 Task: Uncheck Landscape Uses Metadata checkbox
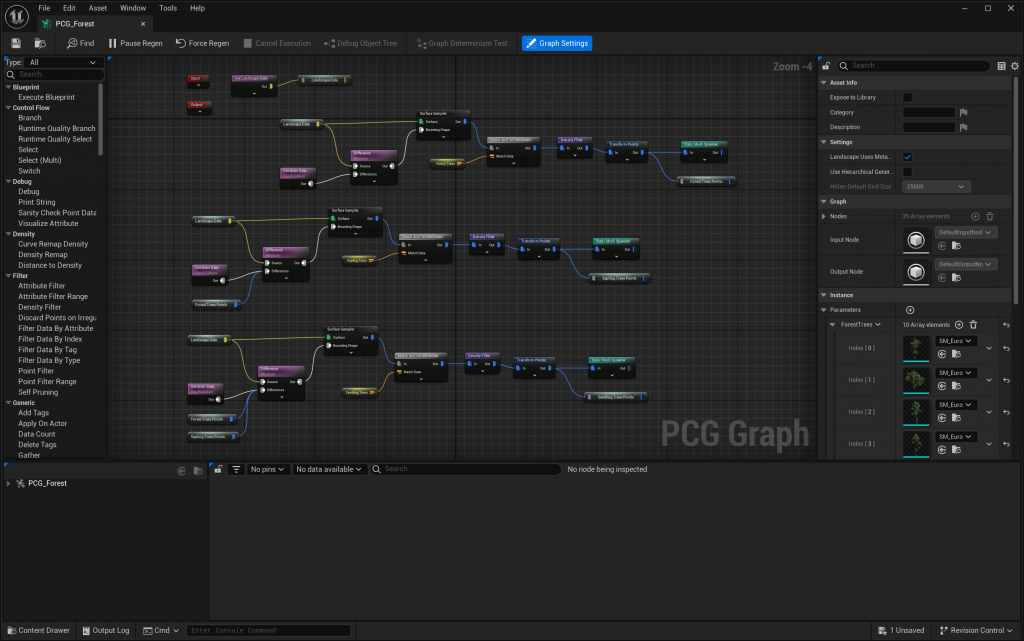click(x=907, y=157)
